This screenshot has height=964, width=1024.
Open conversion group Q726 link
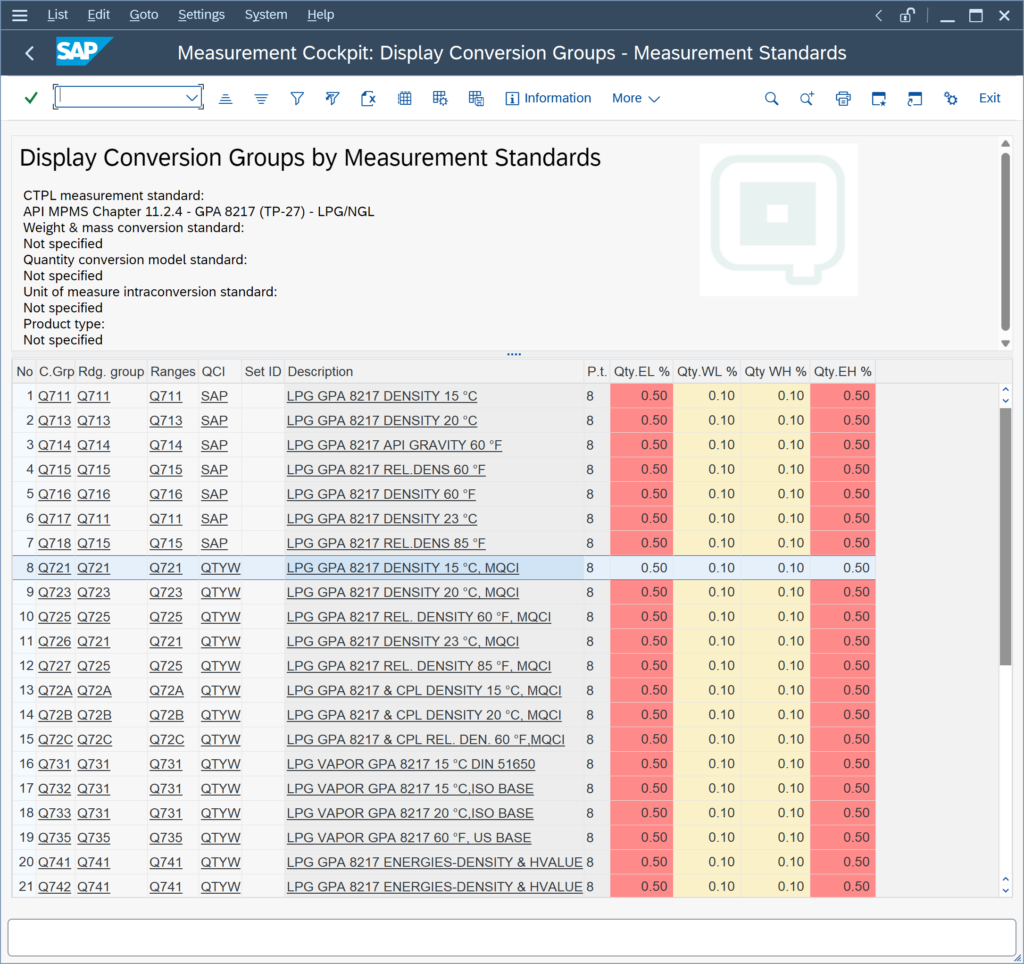coord(54,641)
